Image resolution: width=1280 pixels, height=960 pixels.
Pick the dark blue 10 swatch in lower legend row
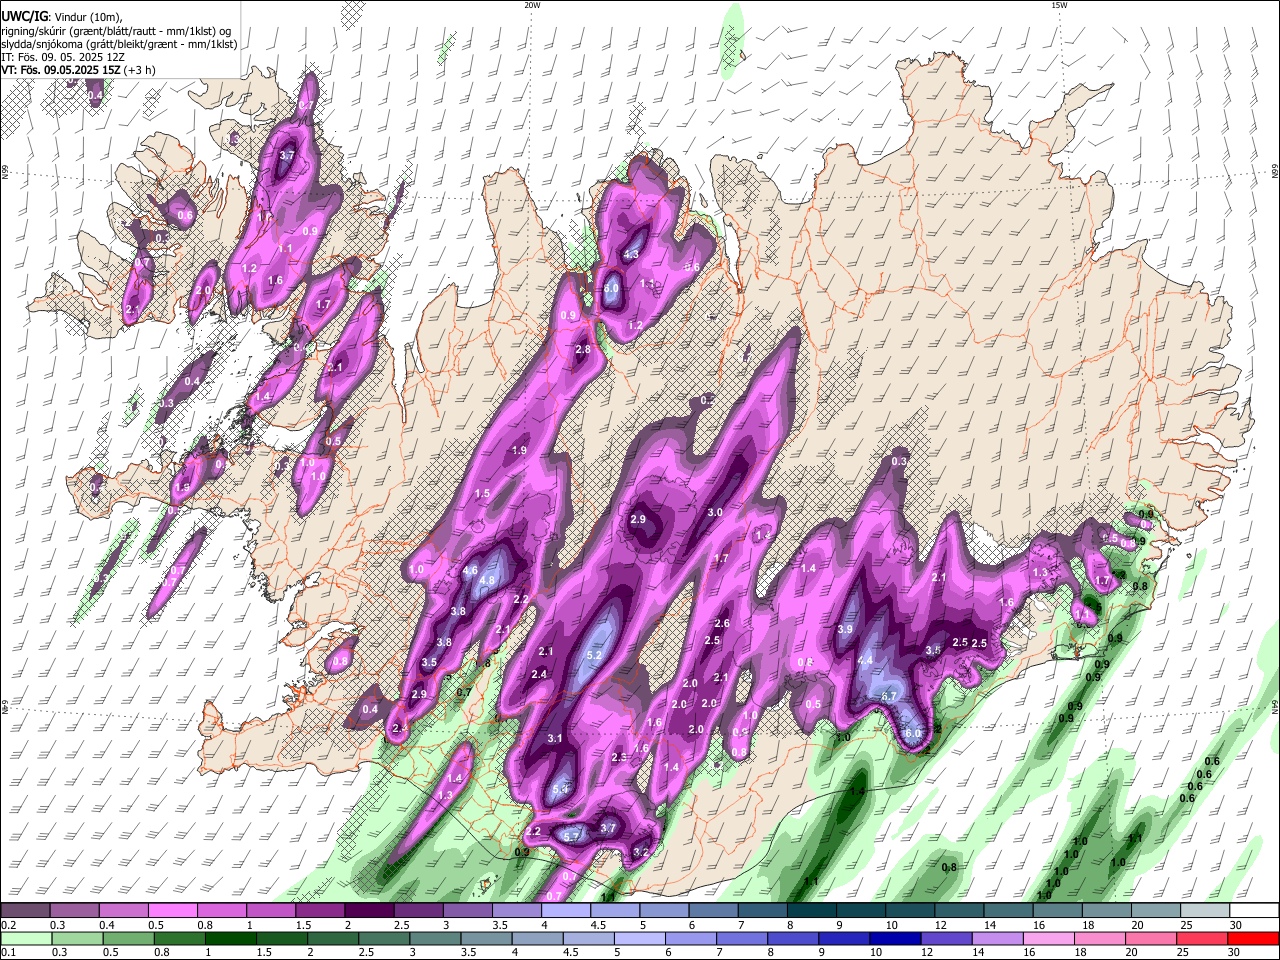point(894,938)
